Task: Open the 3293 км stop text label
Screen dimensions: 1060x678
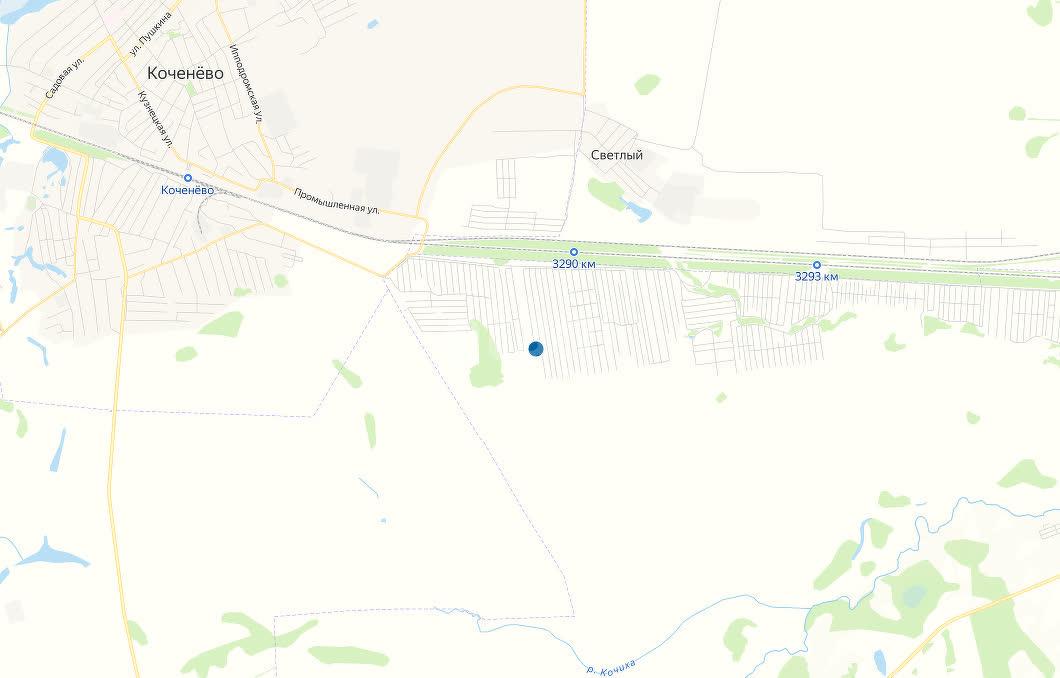Action: (817, 276)
